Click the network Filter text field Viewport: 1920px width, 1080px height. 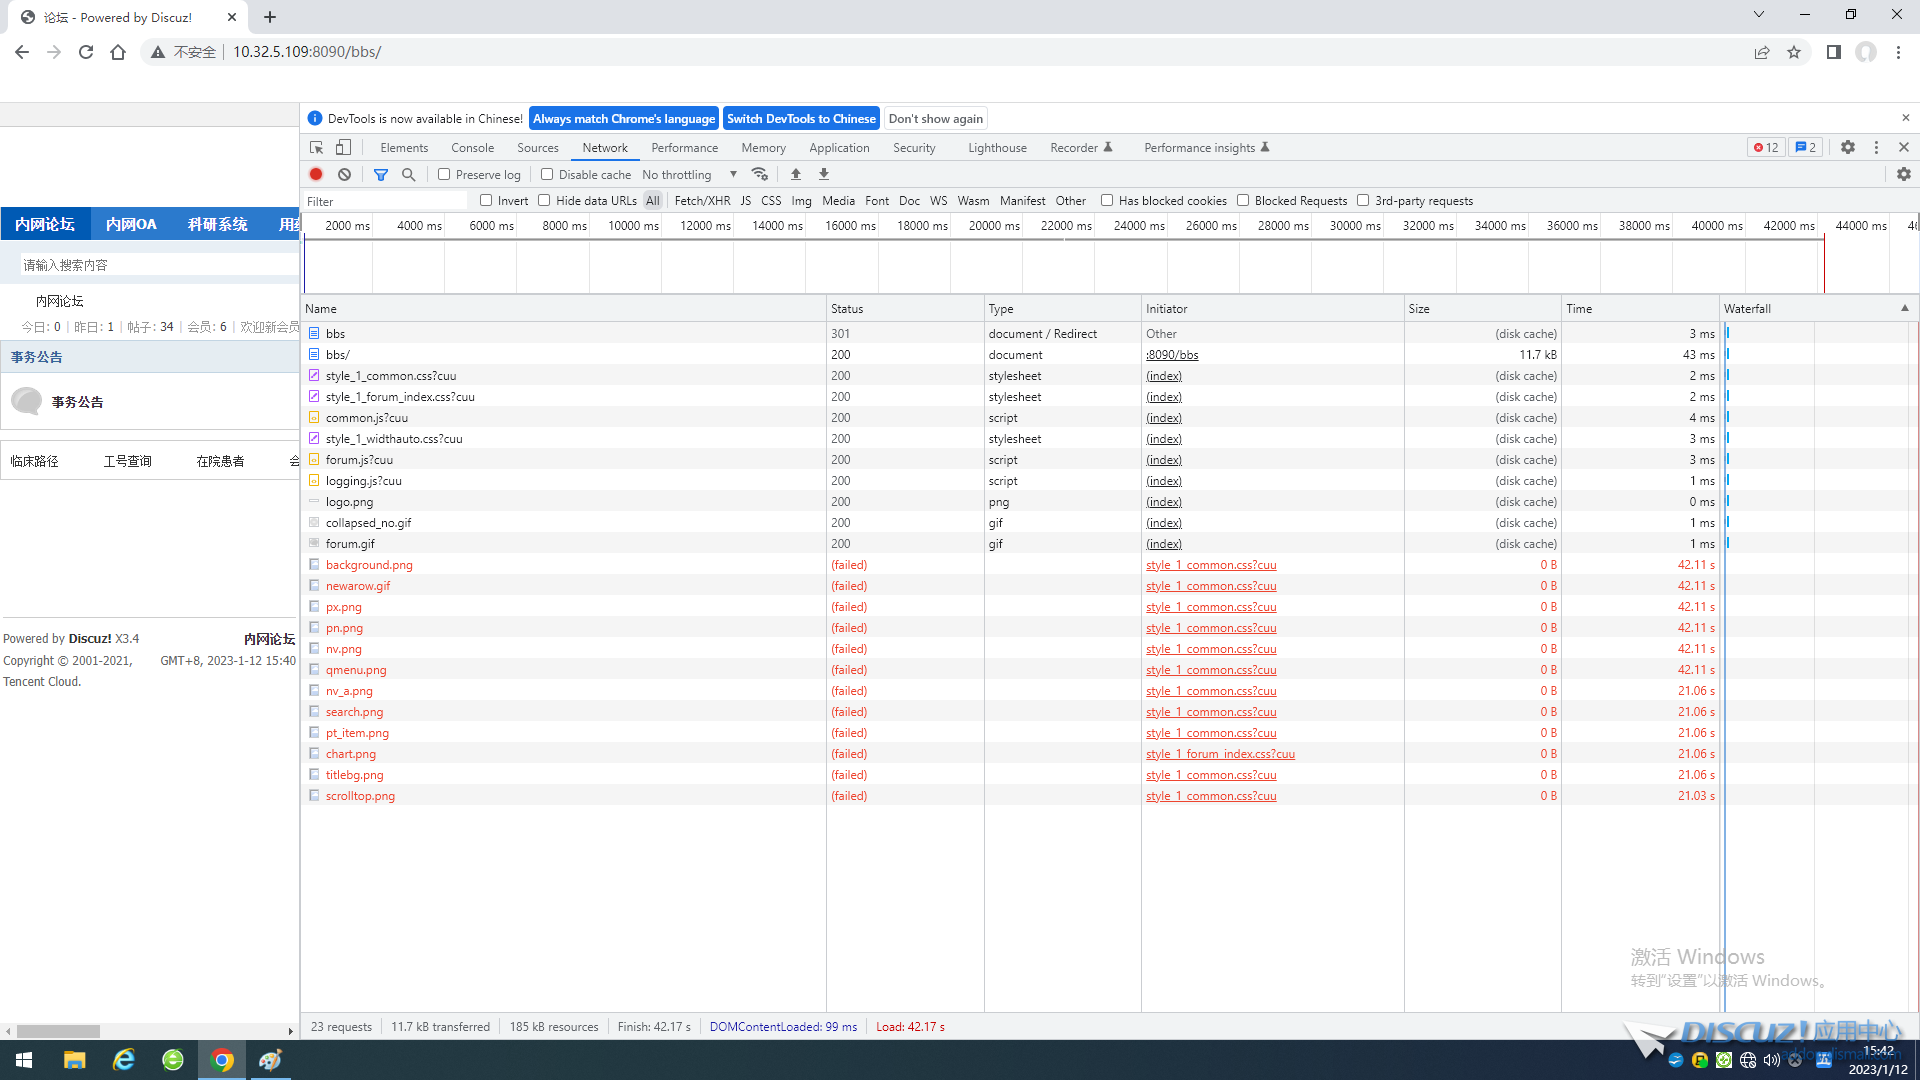[385, 201]
